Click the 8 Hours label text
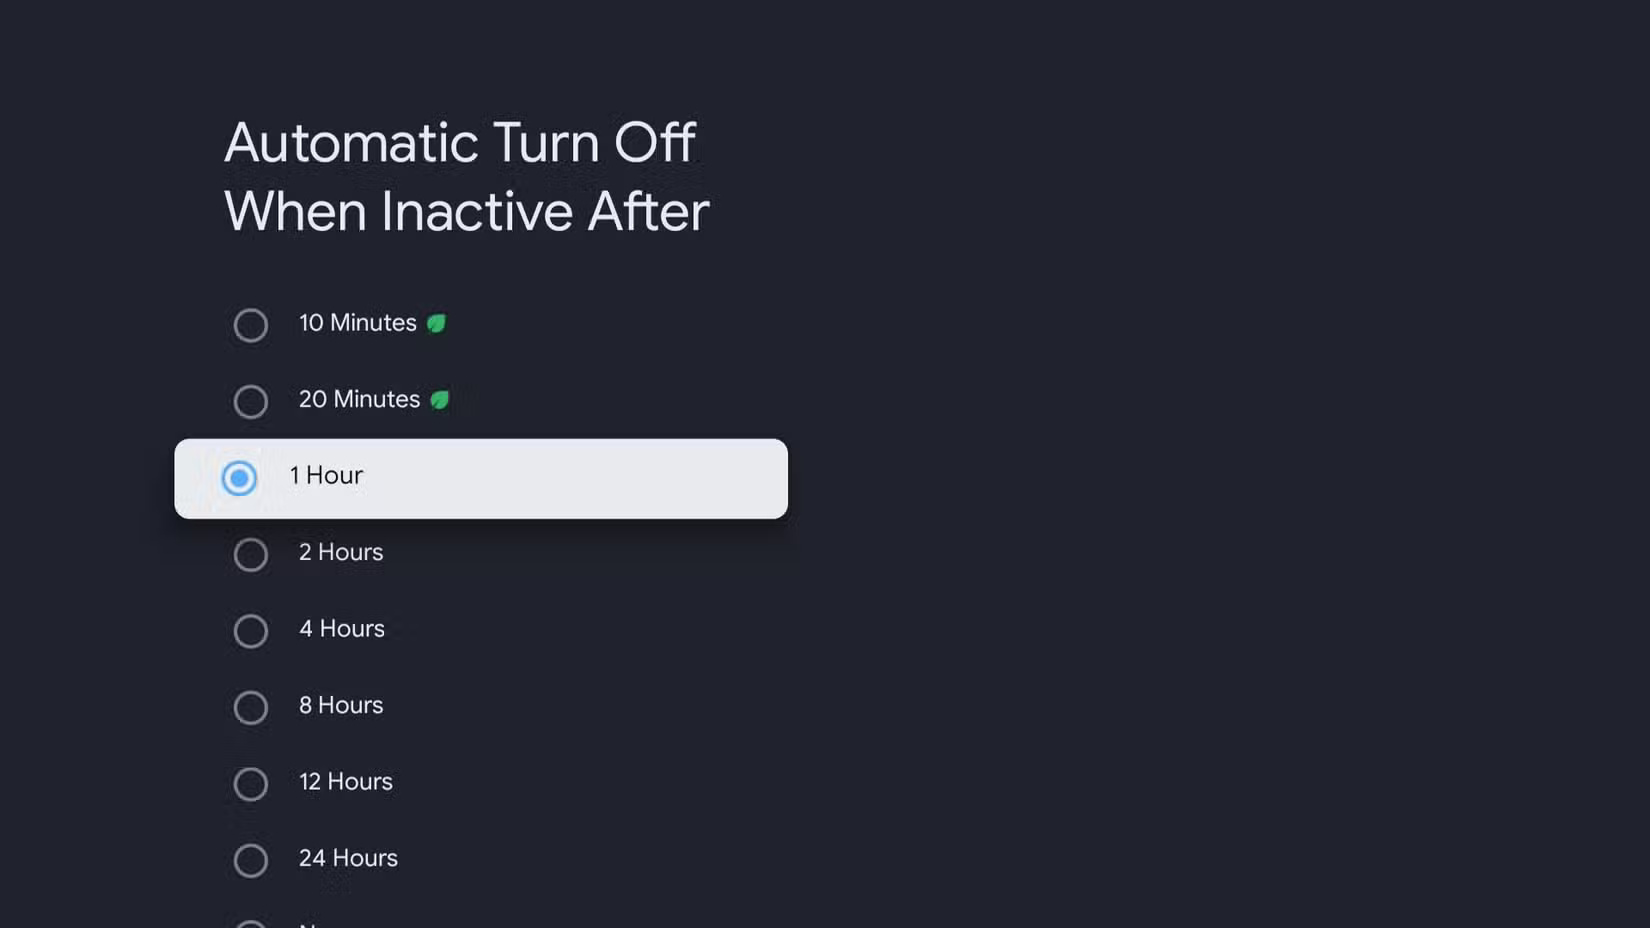Screen dimensions: 1650x928 (340, 706)
